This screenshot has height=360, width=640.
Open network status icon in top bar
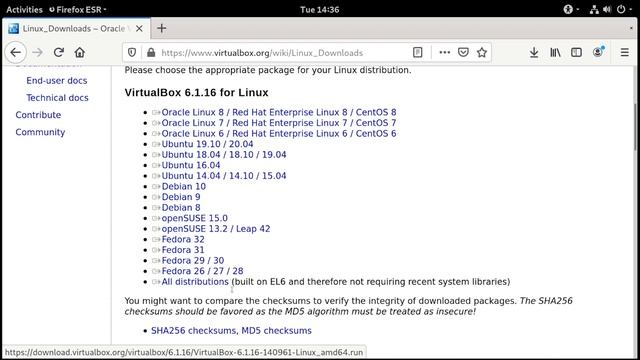pos(594,9)
